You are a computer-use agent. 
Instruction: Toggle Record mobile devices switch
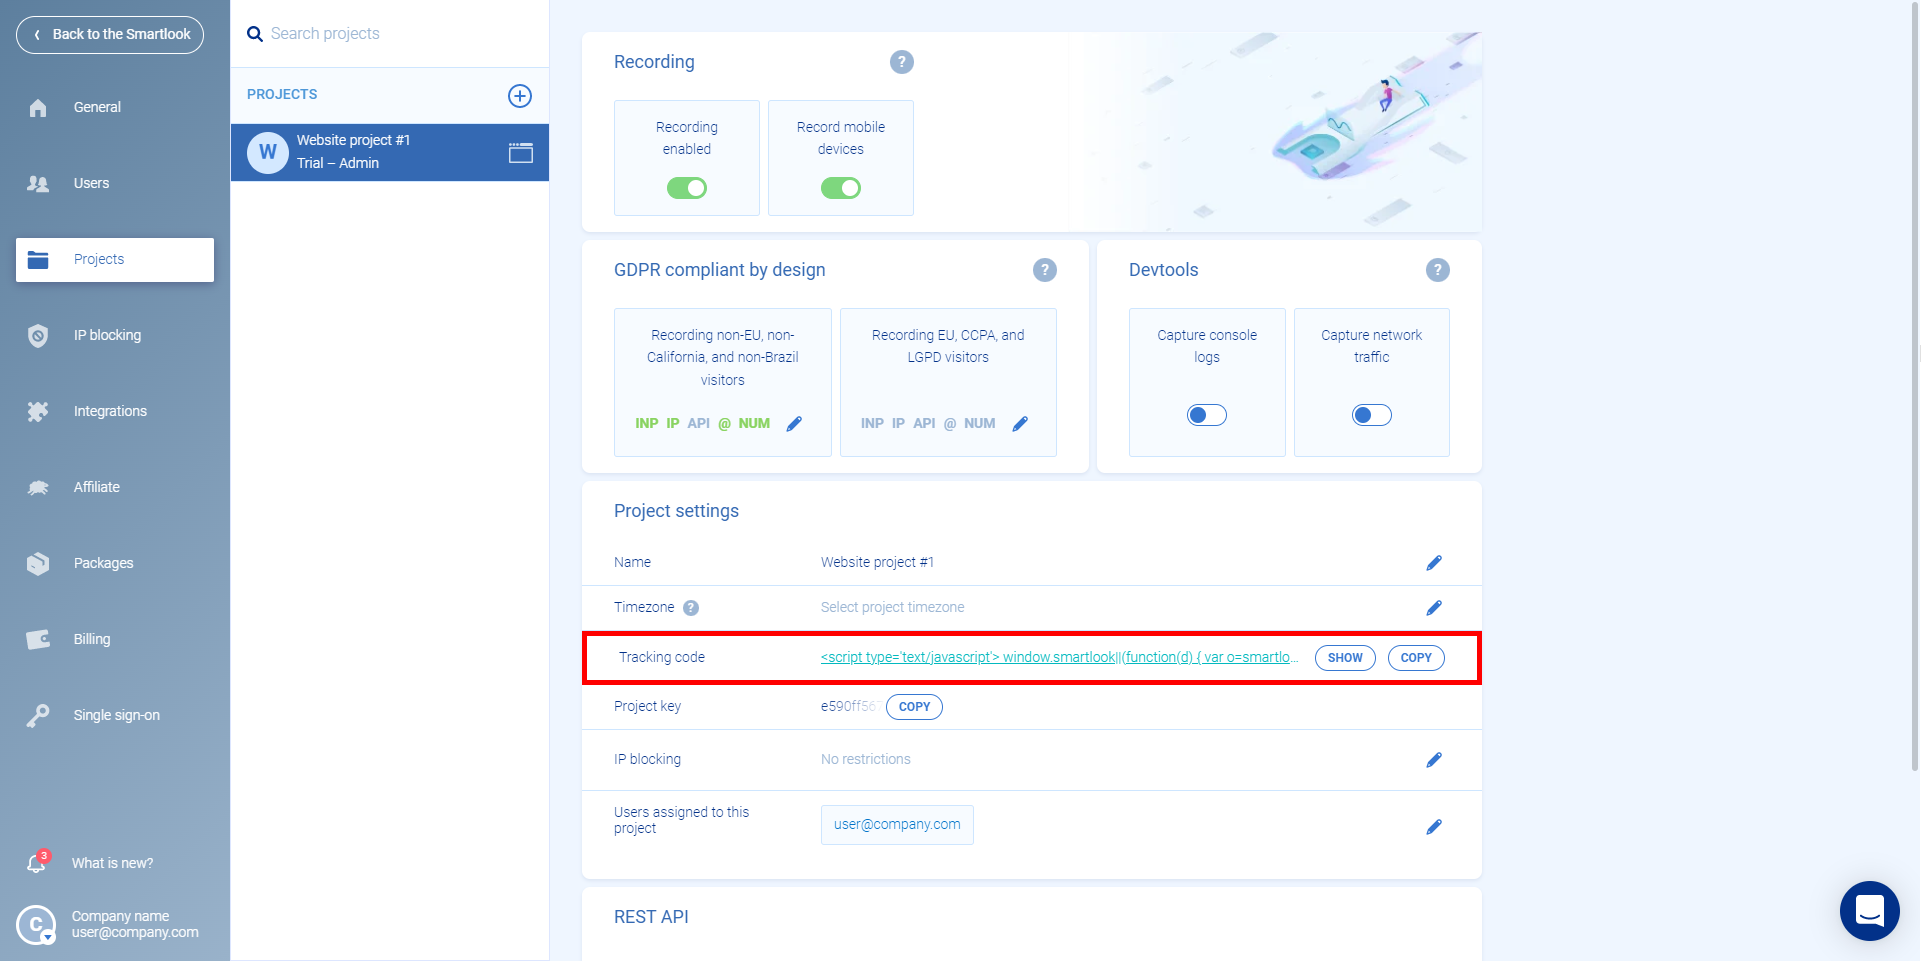tap(841, 188)
